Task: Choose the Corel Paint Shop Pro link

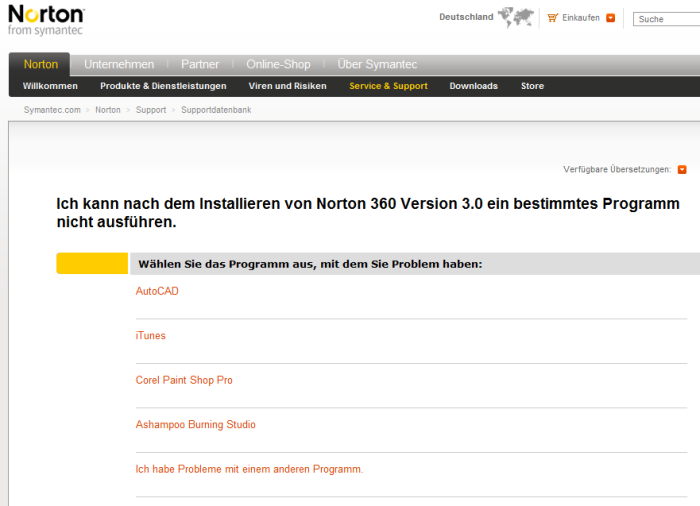Action: (x=184, y=380)
